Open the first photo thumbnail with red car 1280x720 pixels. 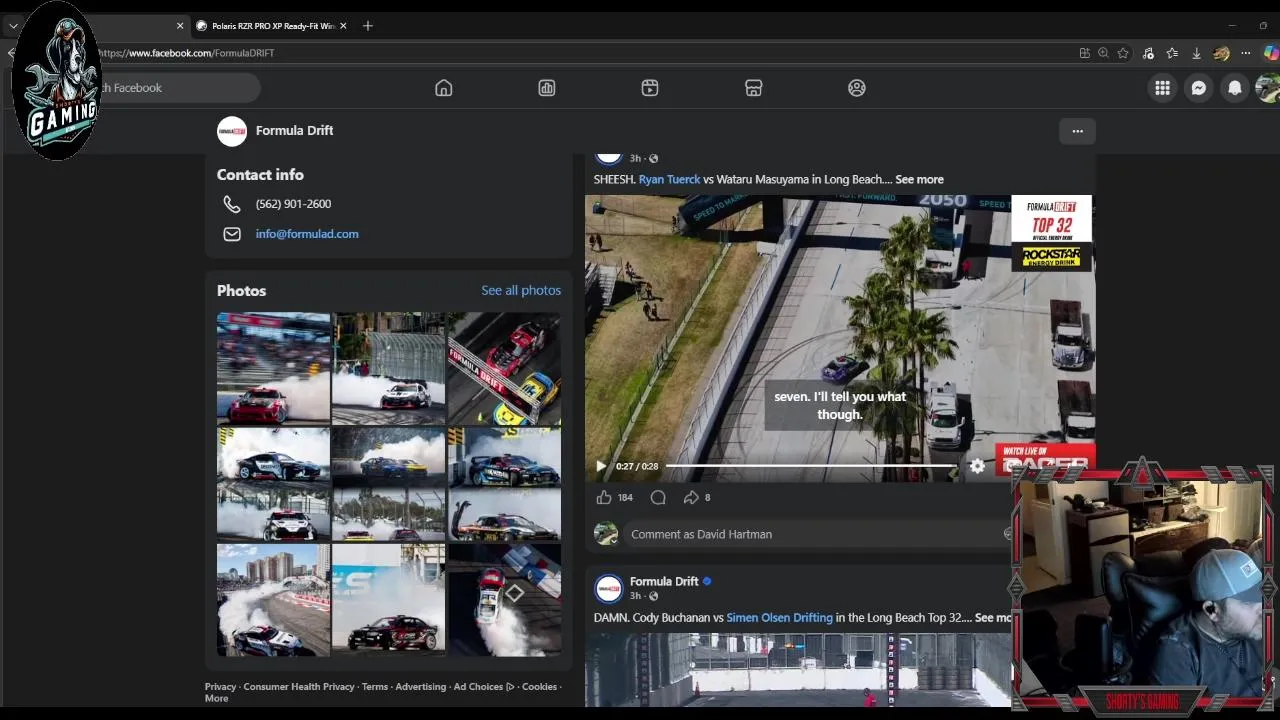pyautogui.click(x=273, y=368)
